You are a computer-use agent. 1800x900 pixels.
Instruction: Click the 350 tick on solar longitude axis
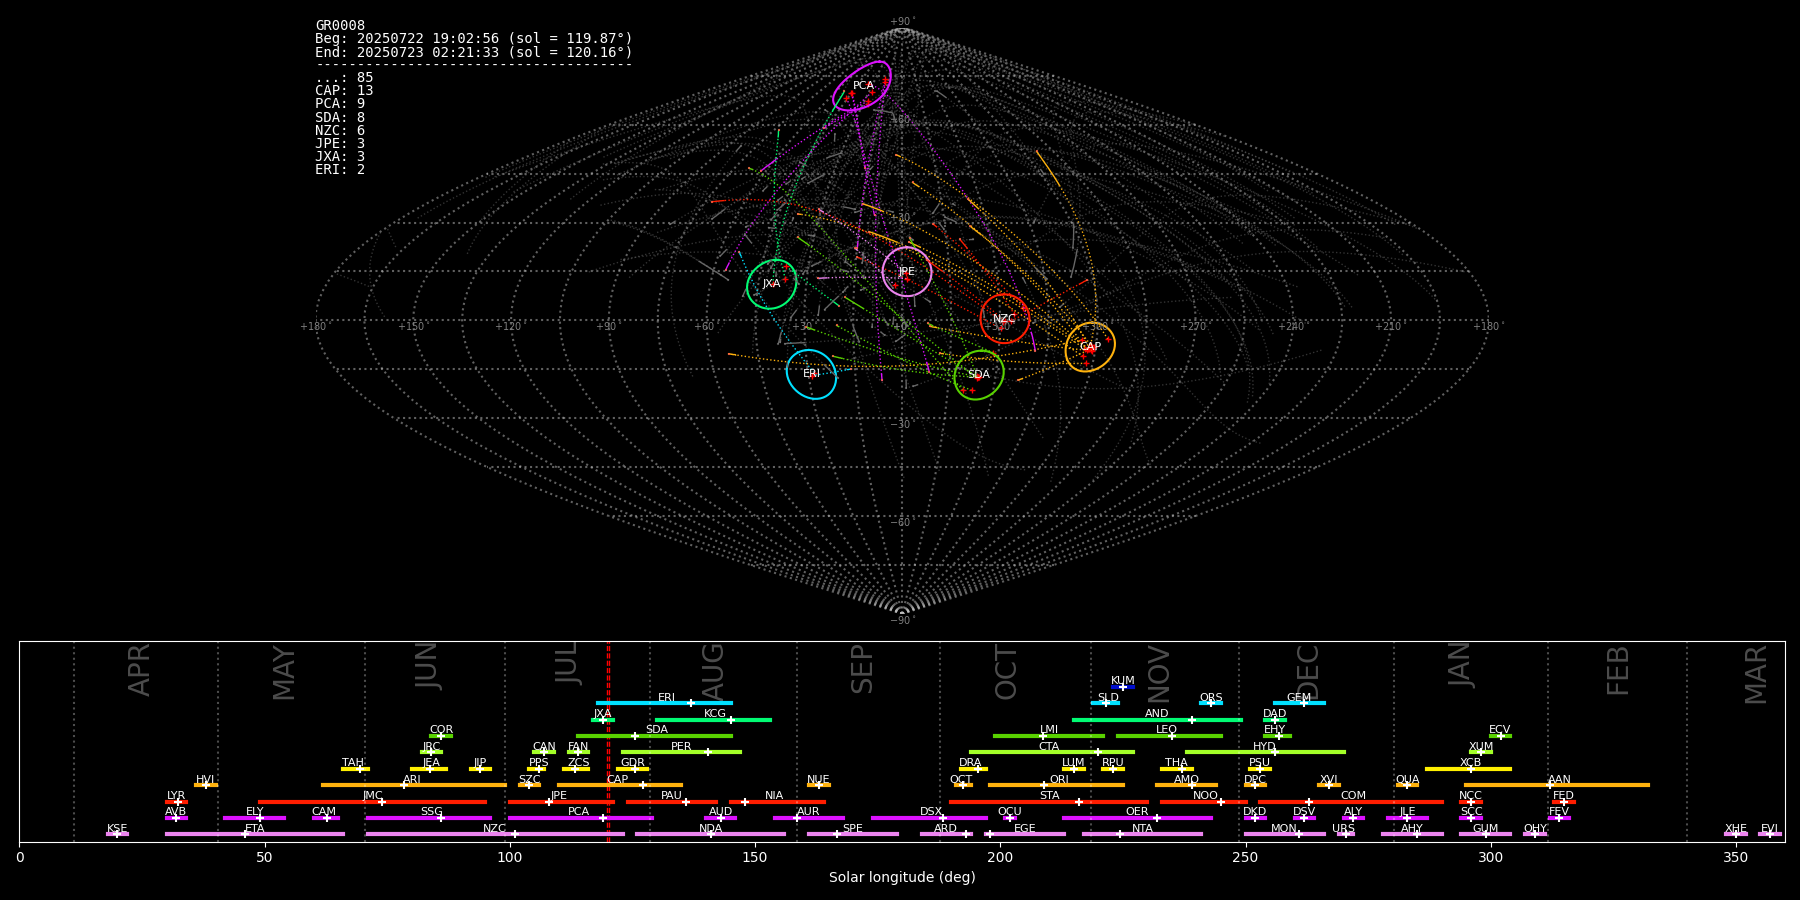[1735, 858]
